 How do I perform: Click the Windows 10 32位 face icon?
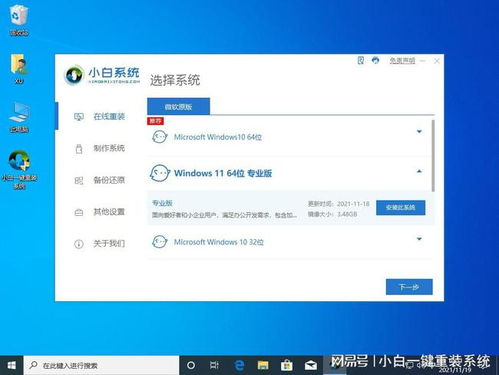point(159,242)
